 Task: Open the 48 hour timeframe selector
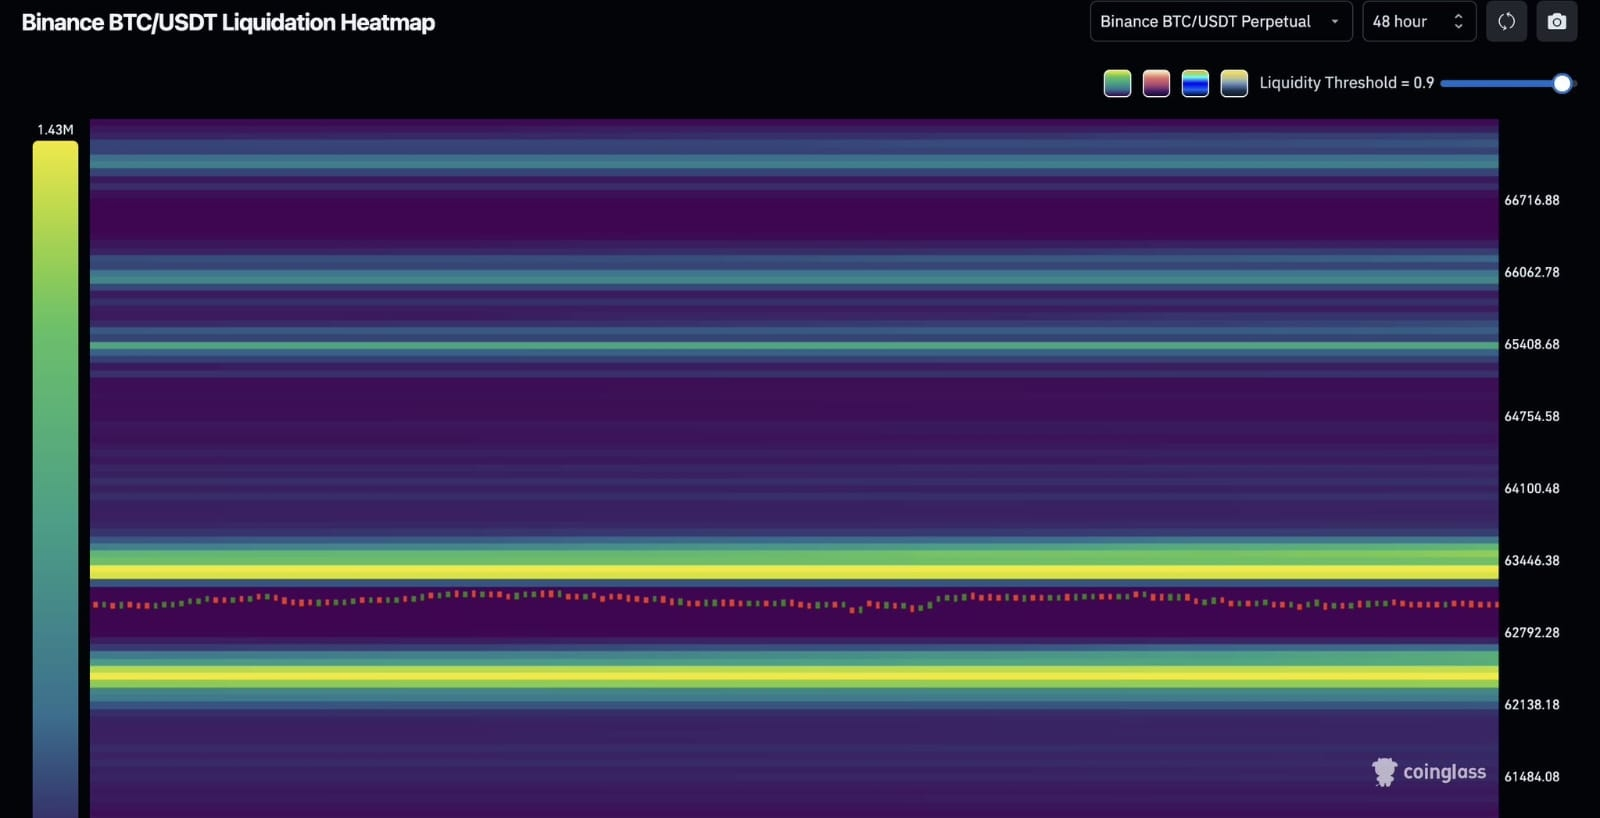(x=1419, y=22)
